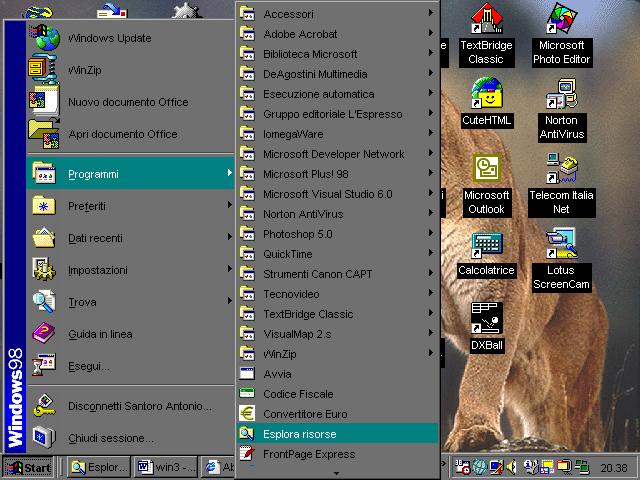Image resolution: width=640 pixels, height=480 pixels.
Task: Click the Nuovo documento Office icon
Action: pos(44,101)
